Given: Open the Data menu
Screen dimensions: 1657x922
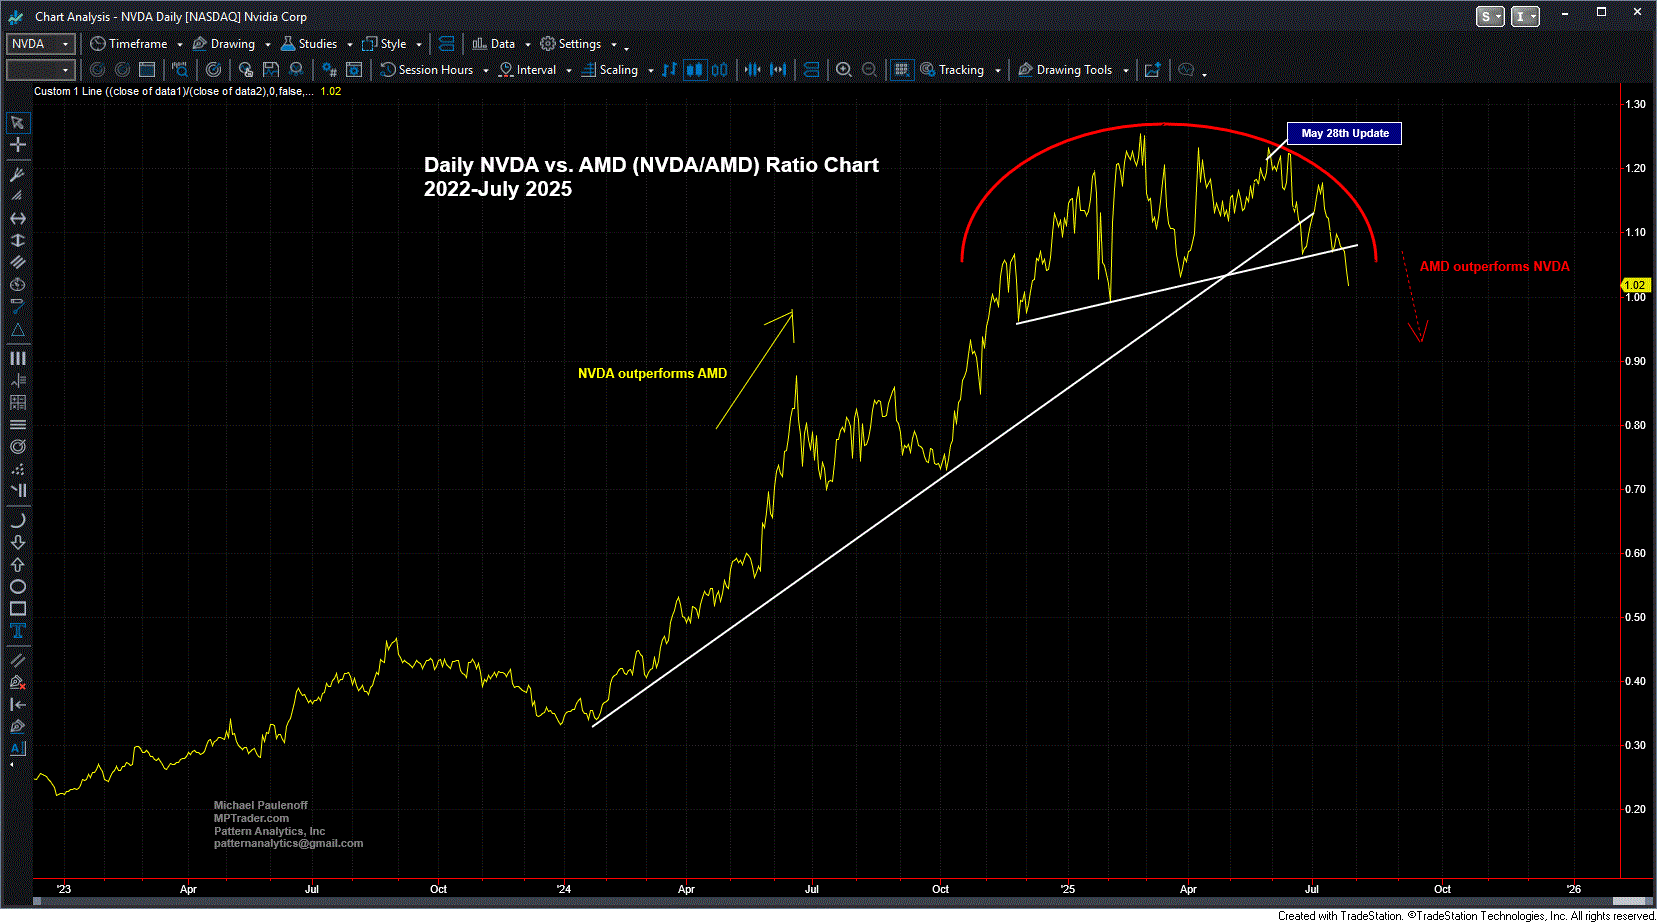Looking at the screenshot, I should [x=494, y=44].
